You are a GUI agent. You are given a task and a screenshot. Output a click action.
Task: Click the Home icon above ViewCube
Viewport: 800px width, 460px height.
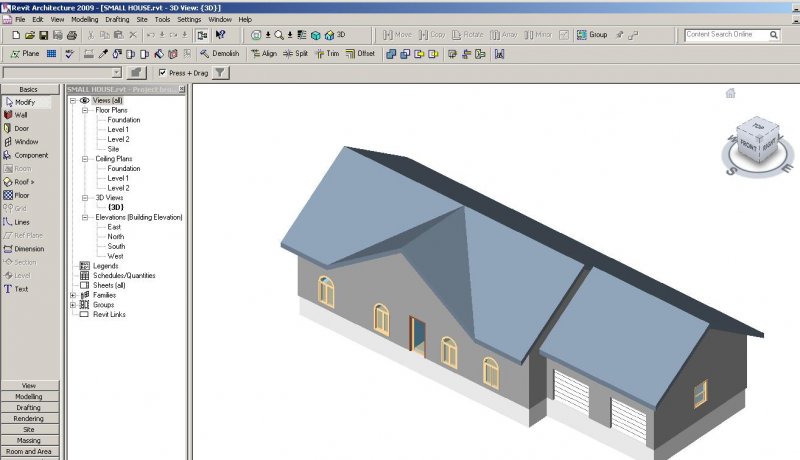tap(731, 94)
